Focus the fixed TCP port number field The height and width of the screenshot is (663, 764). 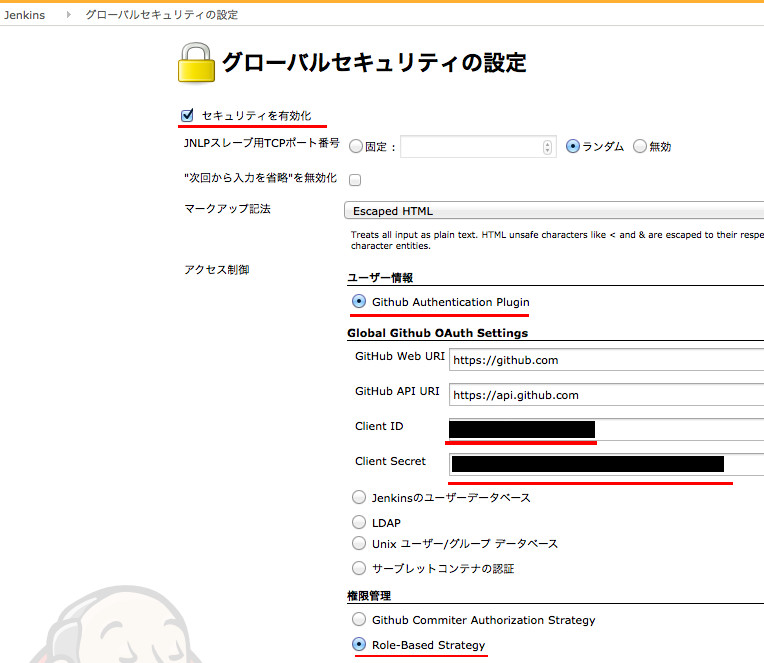point(478,147)
